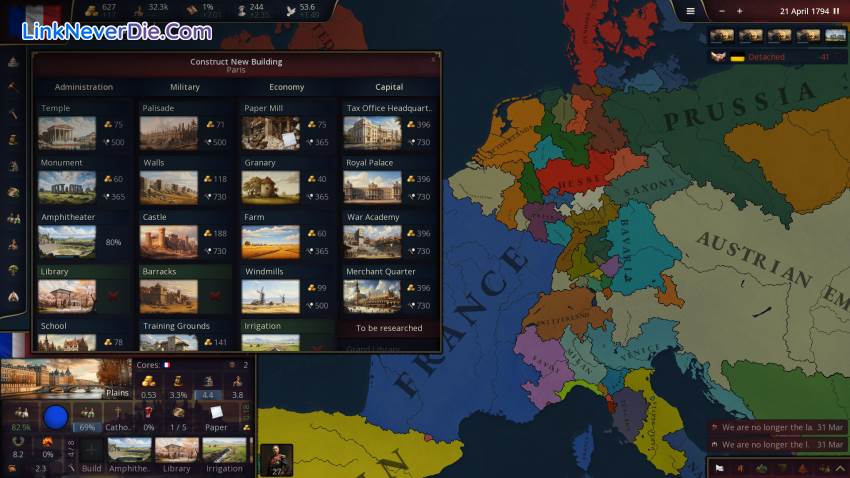Build the Castle in Paris
Screen dimensions: 850x478
[x=169, y=242]
